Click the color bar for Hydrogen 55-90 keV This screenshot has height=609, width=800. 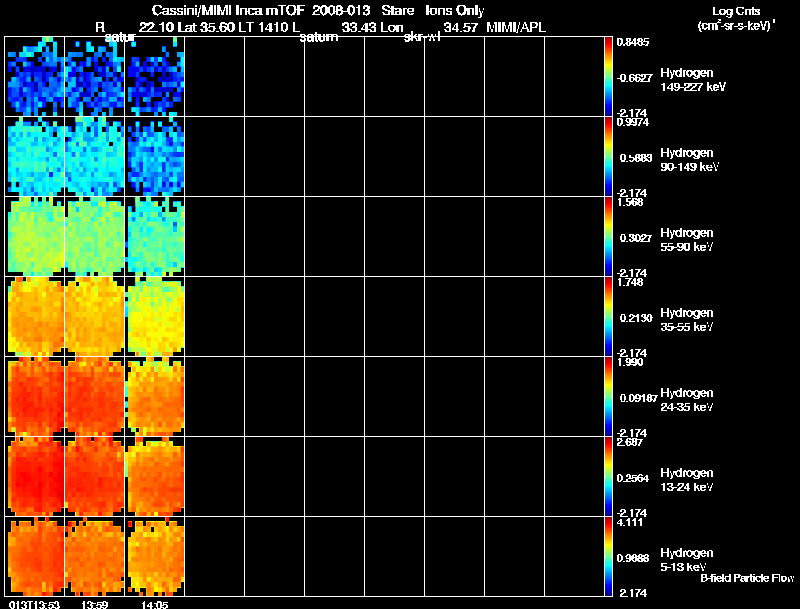(609, 237)
